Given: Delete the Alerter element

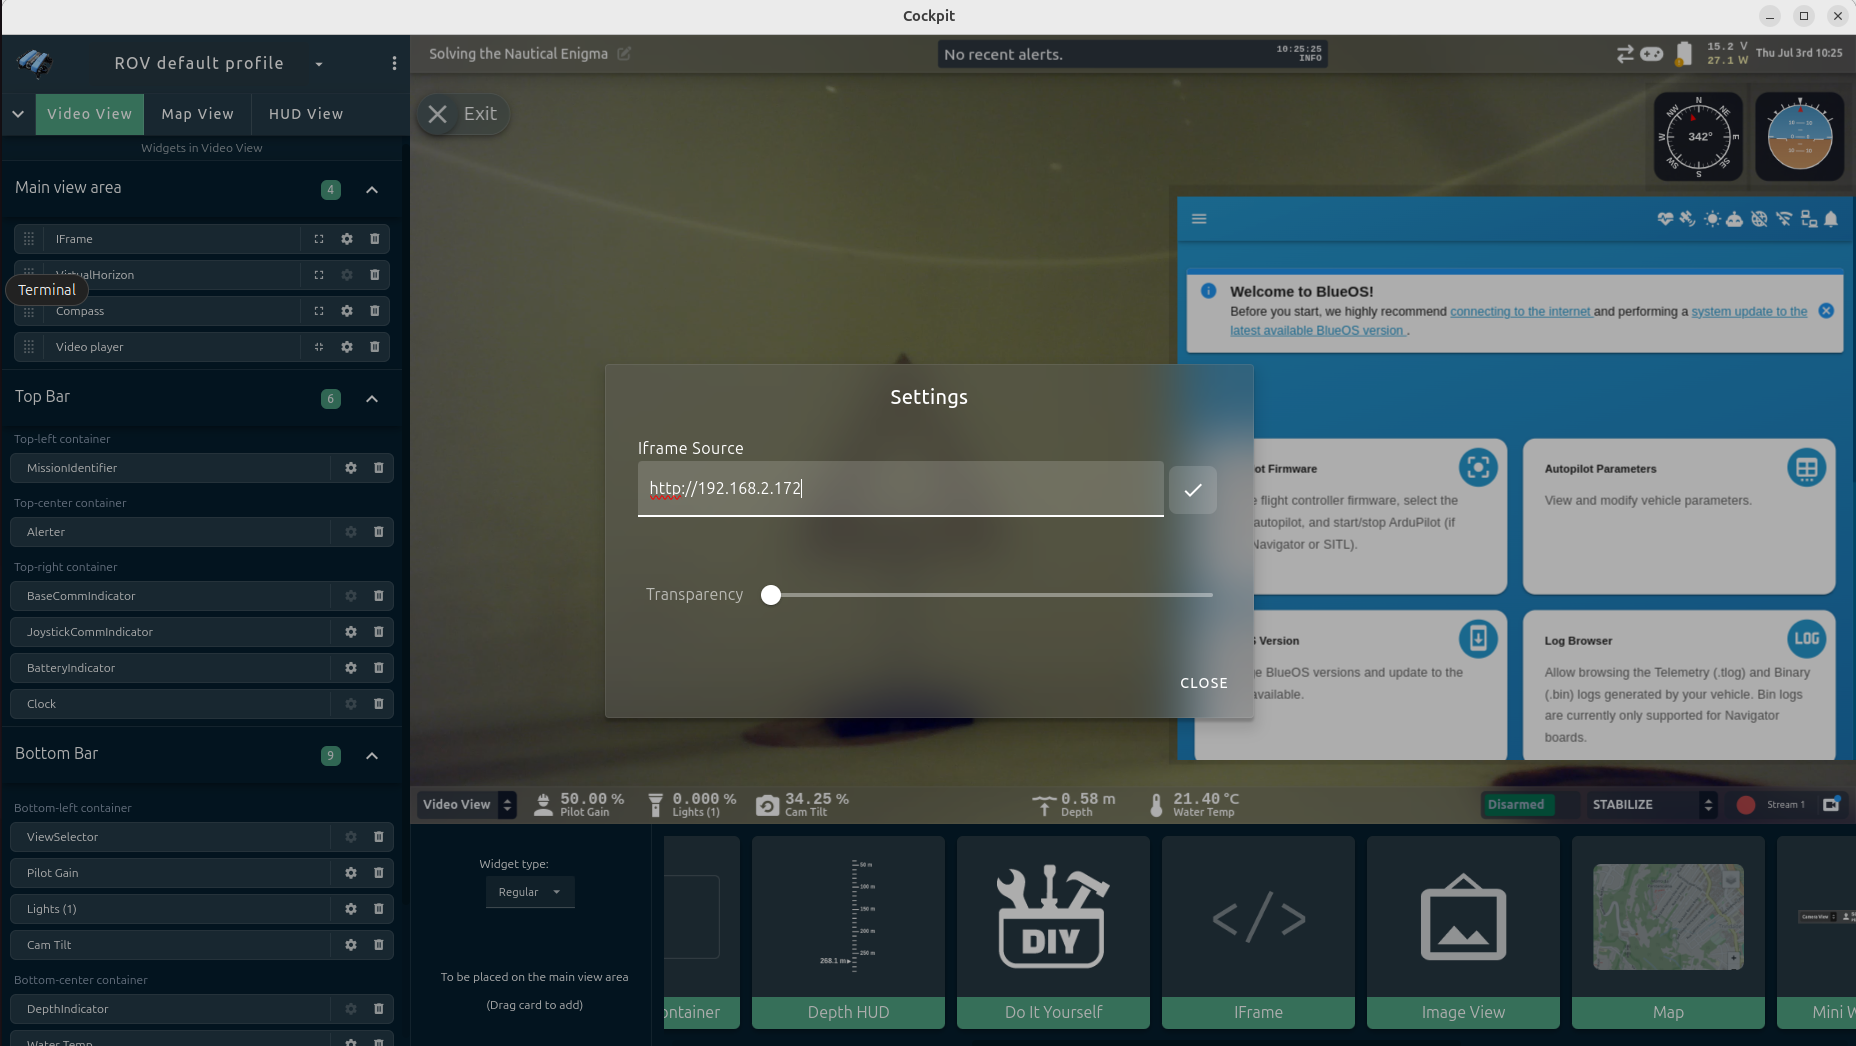Looking at the screenshot, I should point(379,532).
